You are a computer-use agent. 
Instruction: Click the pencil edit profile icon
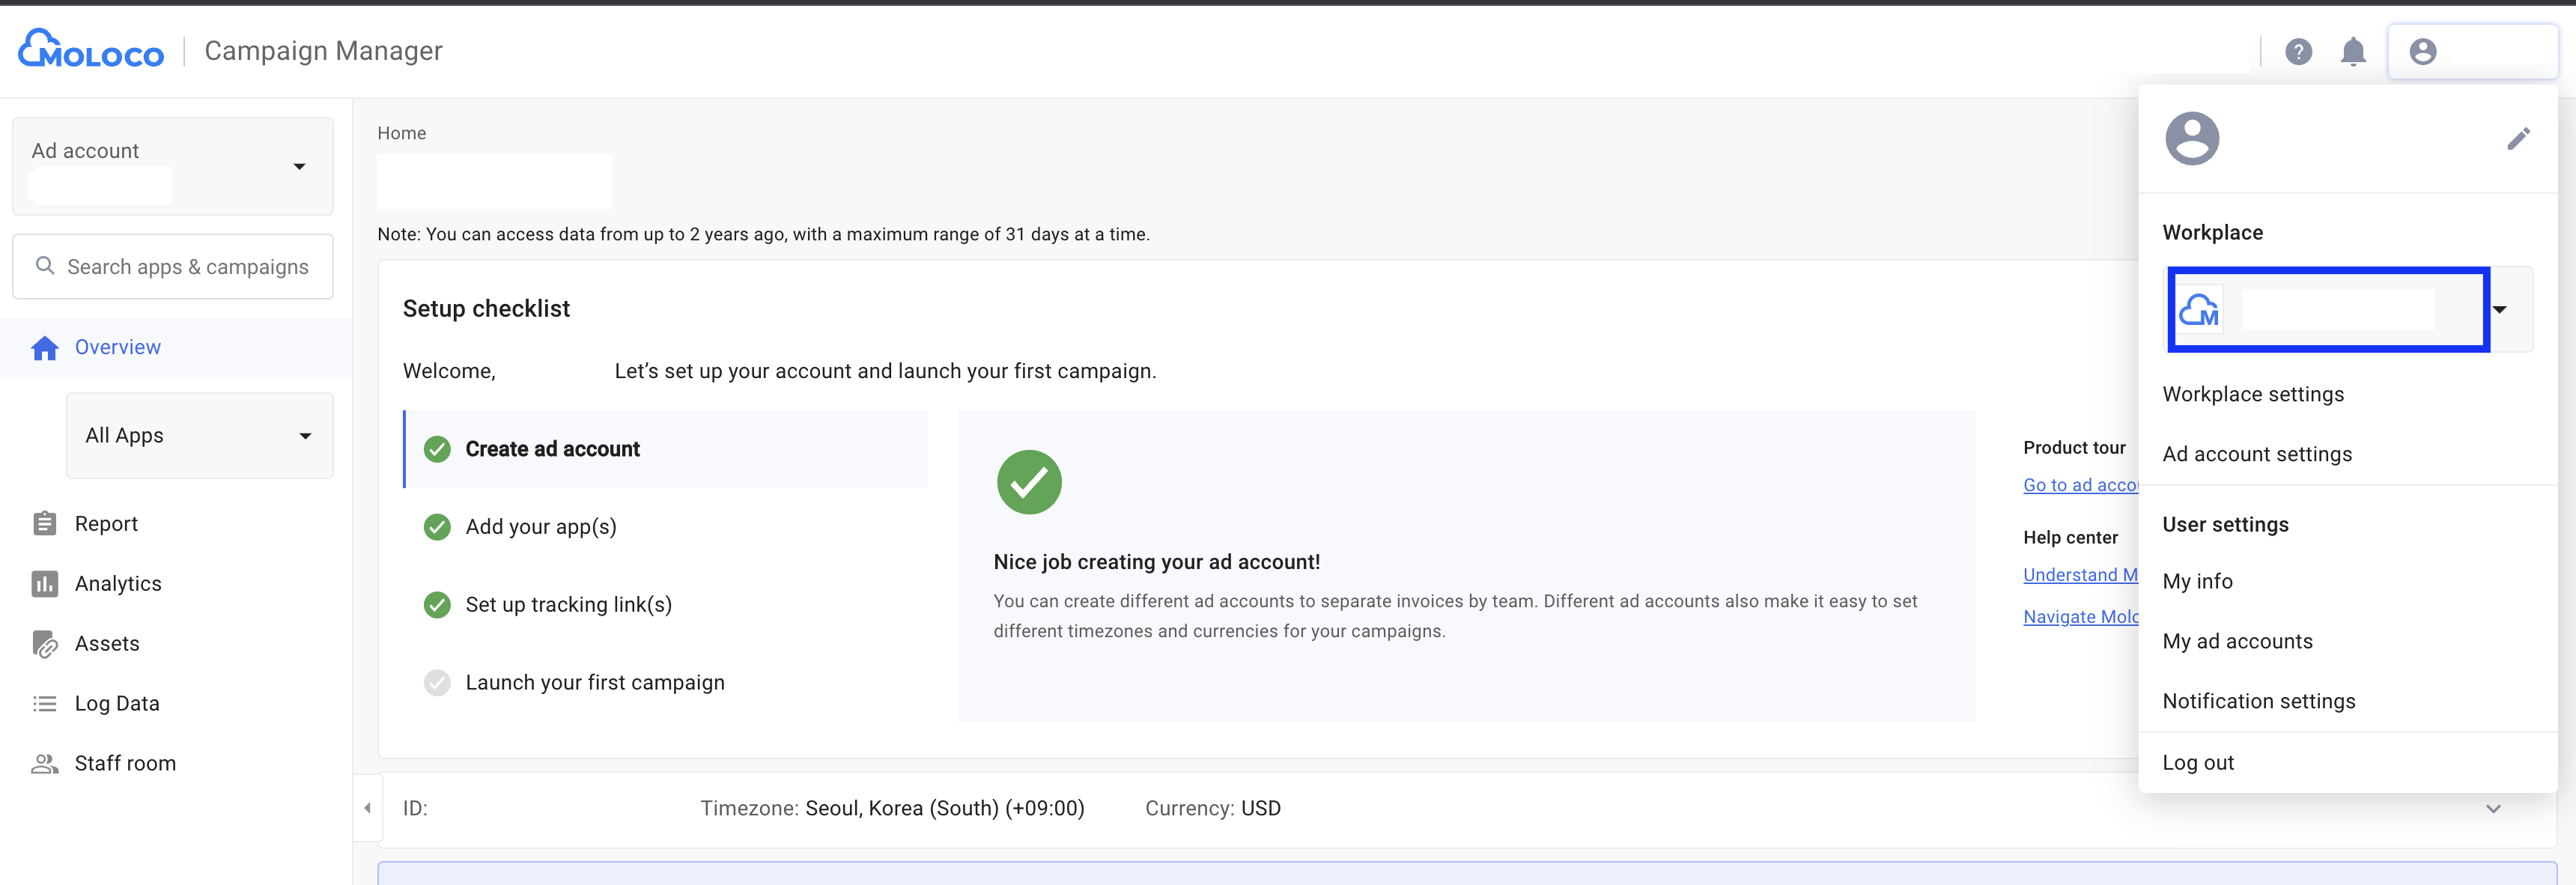pos(2518,138)
